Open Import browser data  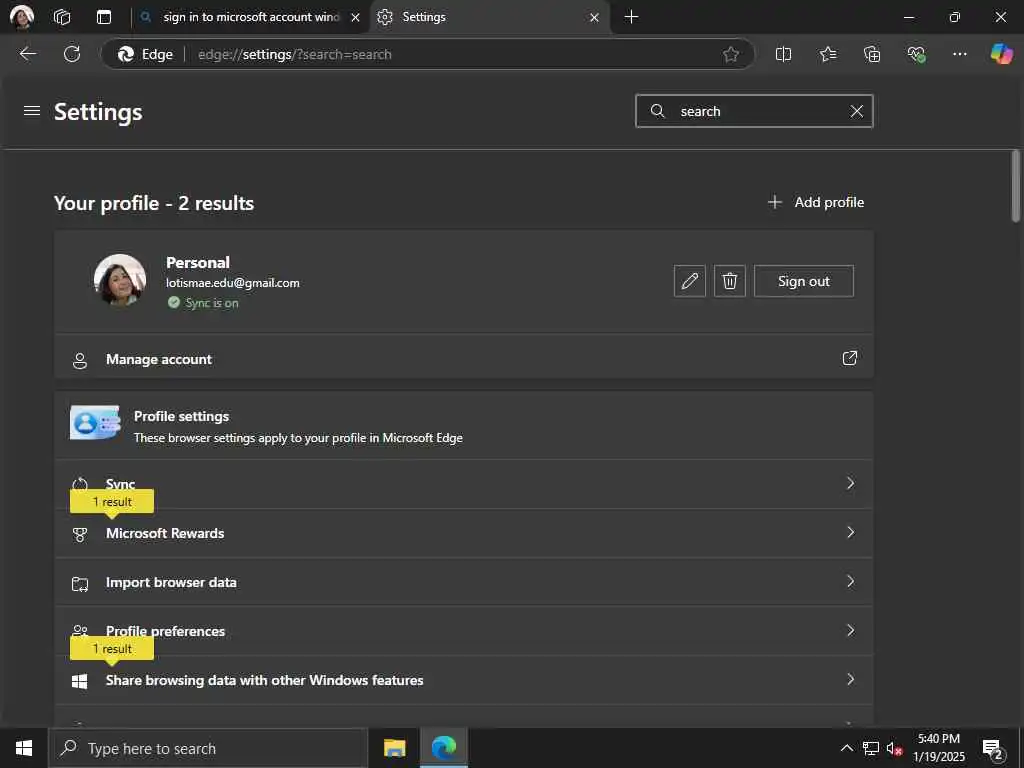point(464,582)
